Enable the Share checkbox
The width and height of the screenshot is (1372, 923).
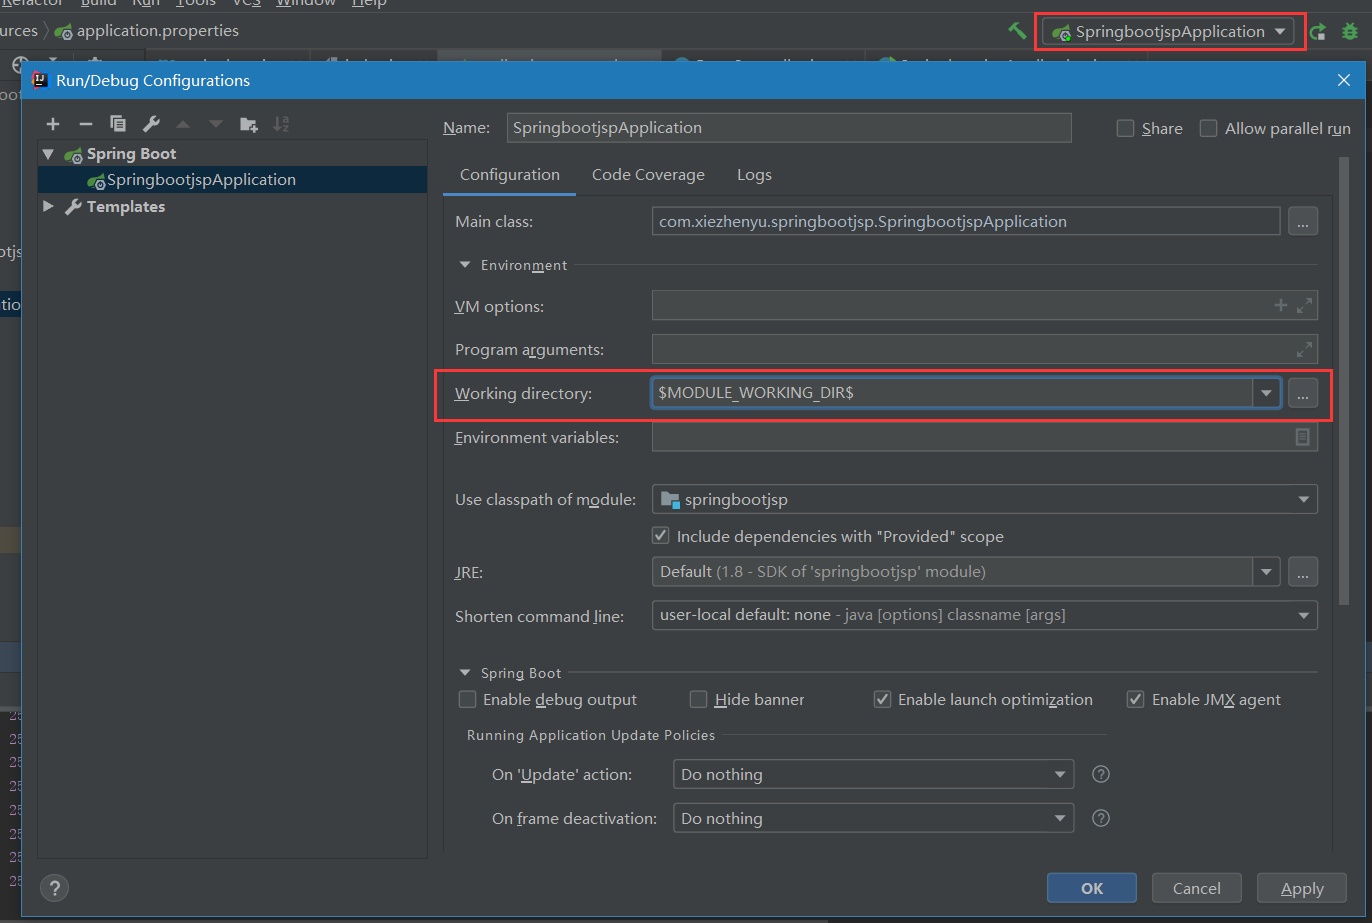coord(1125,128)
